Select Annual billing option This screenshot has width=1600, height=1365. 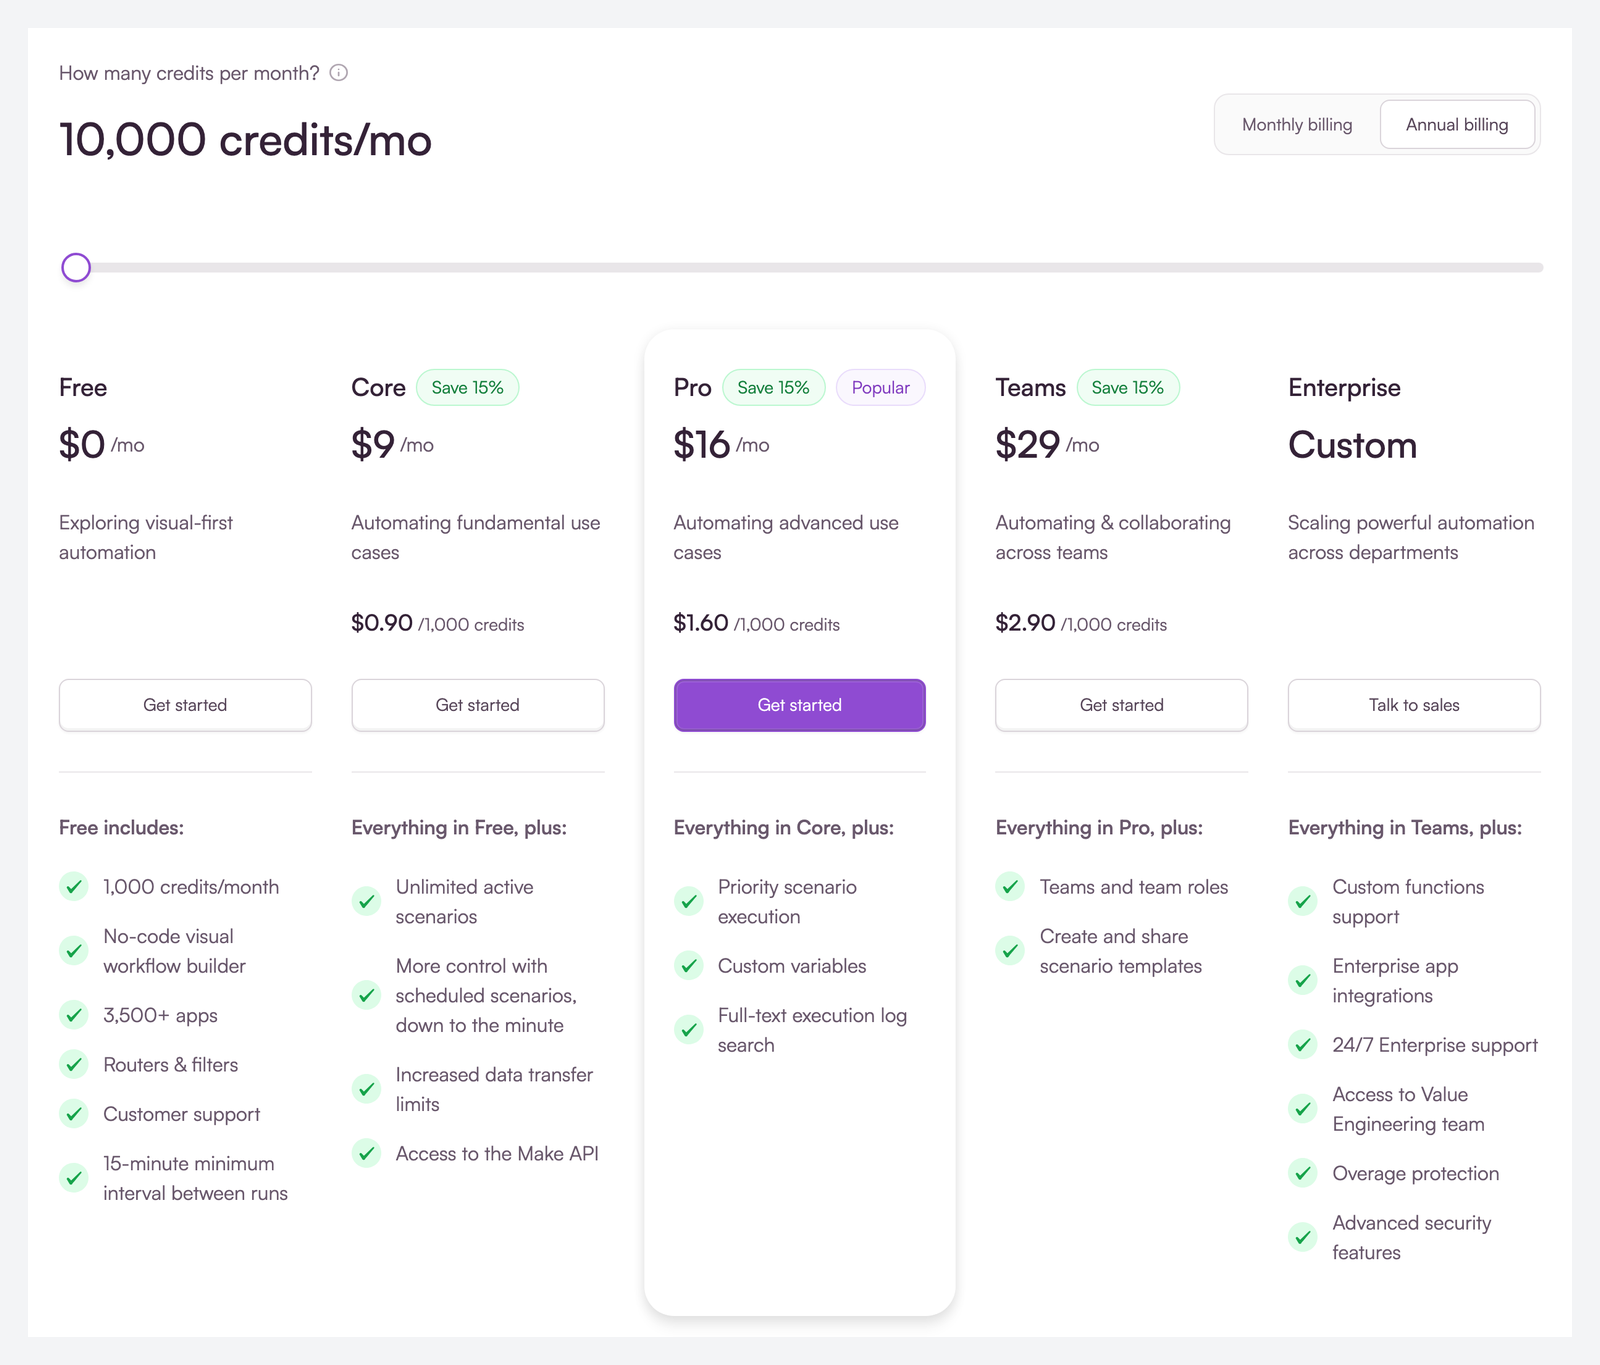(1457, 125)
